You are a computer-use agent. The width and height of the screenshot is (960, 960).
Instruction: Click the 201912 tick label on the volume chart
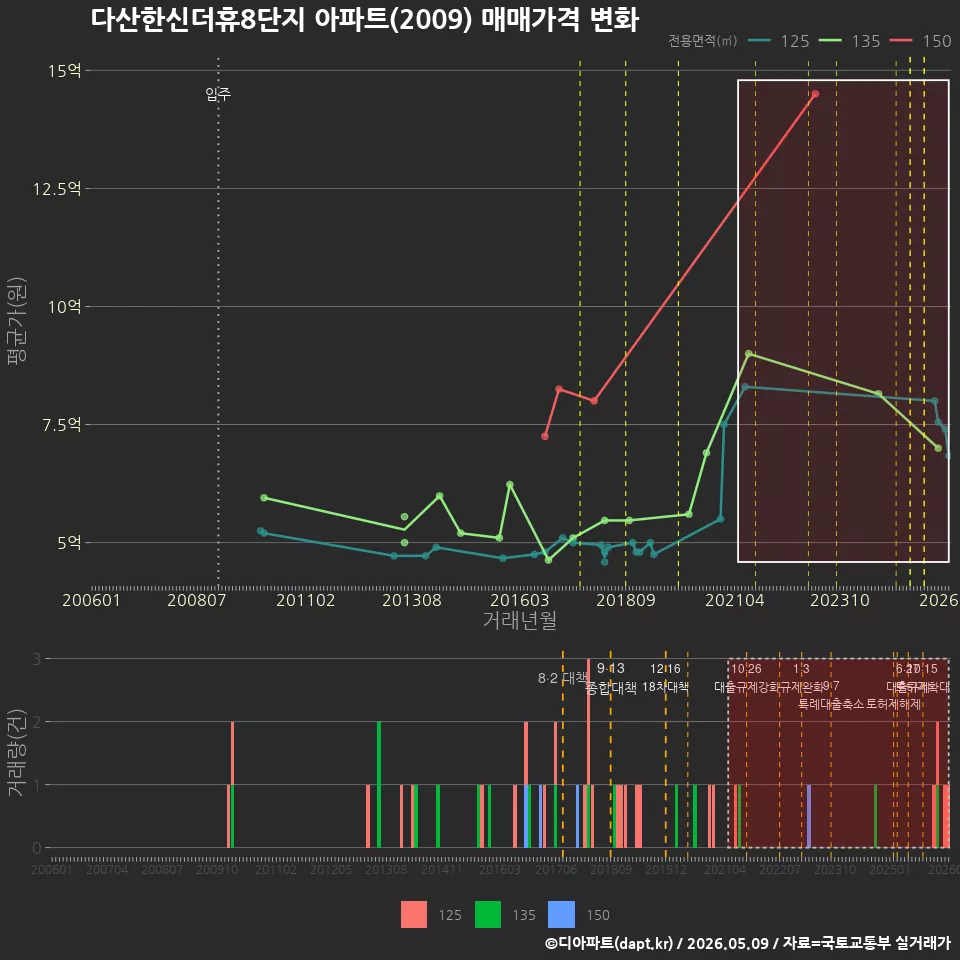coord(666,869)
